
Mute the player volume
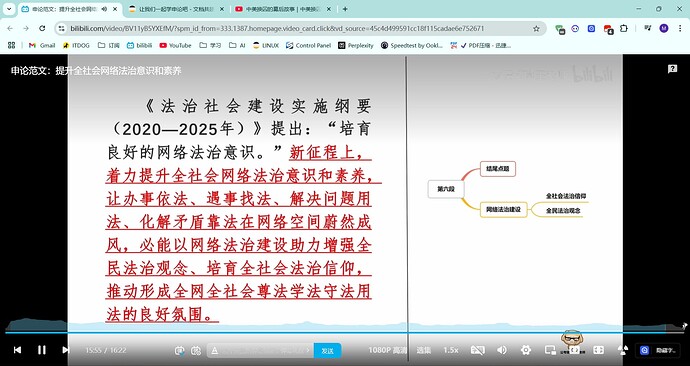coord(502,350)
